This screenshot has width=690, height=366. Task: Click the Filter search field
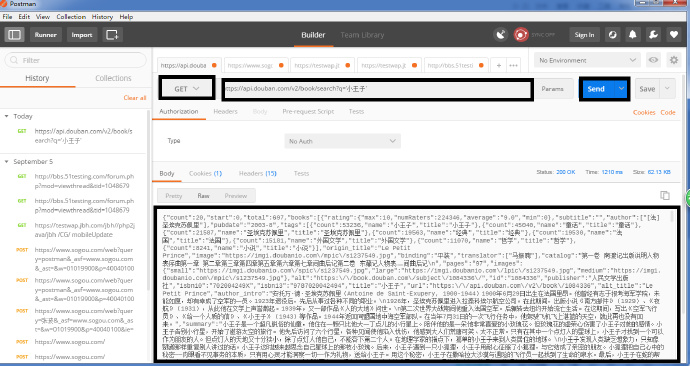pos(75,60)
